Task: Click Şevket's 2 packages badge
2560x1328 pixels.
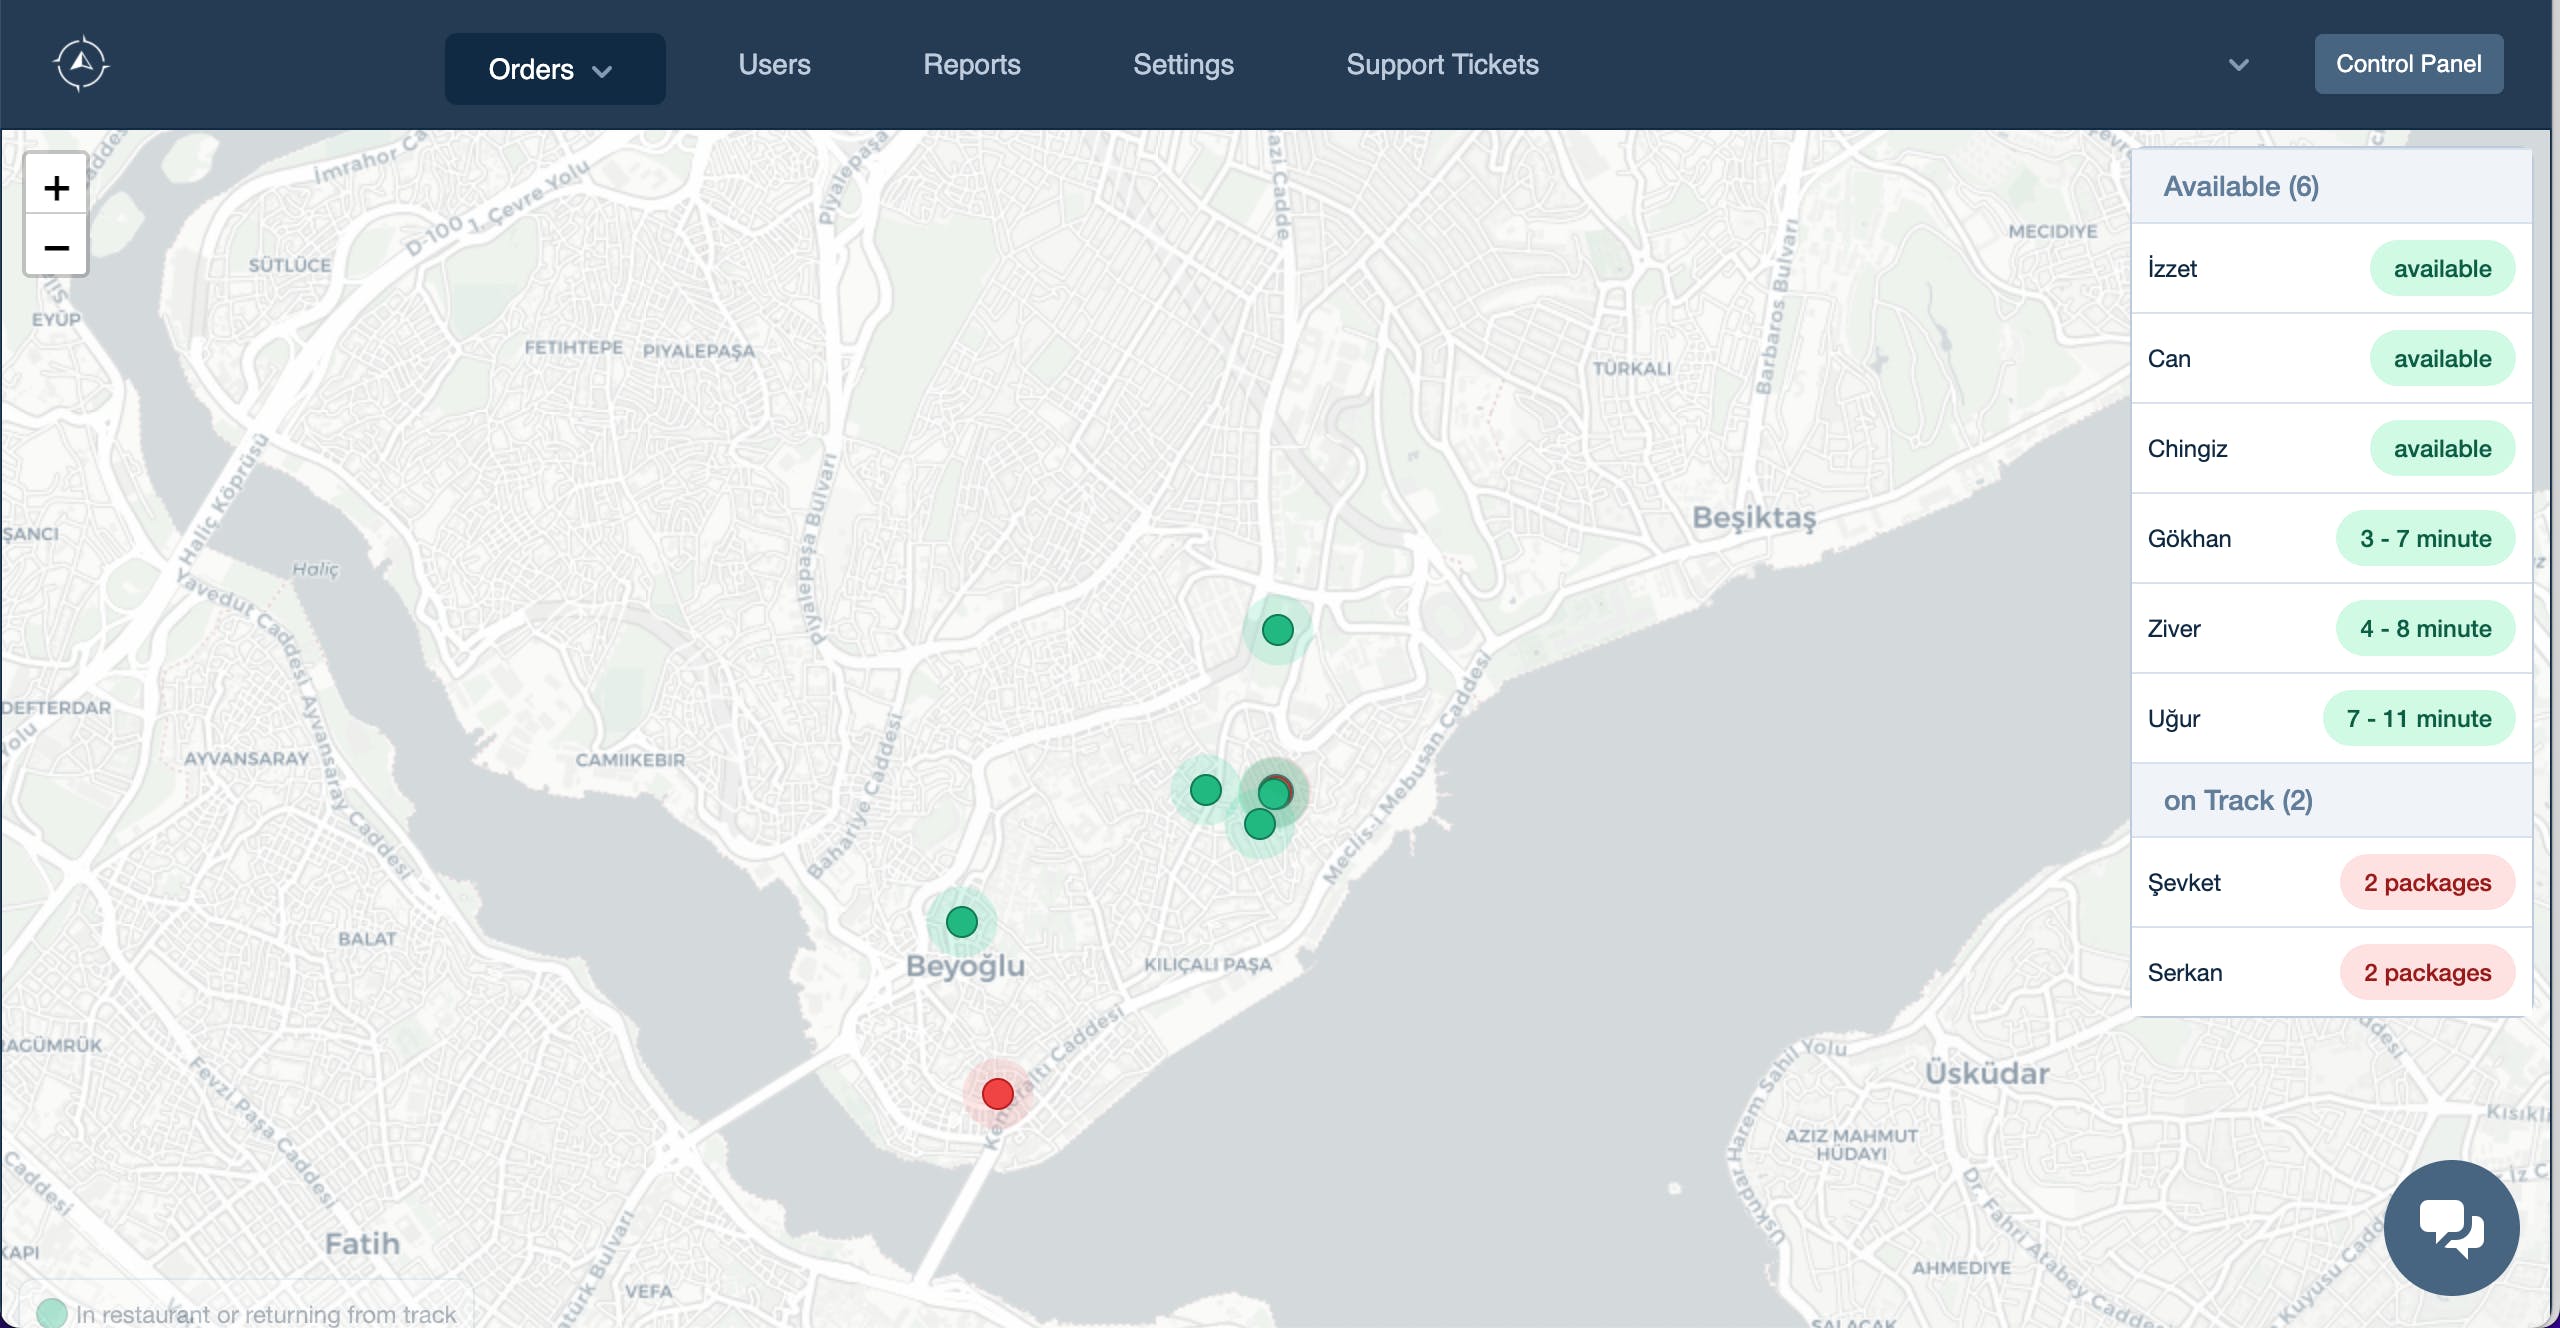Action: (2426, 882)
